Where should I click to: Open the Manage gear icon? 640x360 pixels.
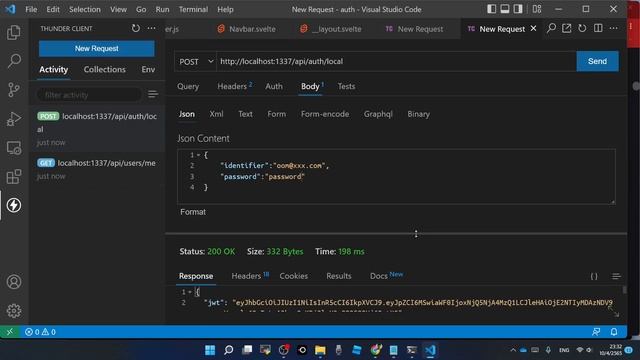tap(14, 311)
